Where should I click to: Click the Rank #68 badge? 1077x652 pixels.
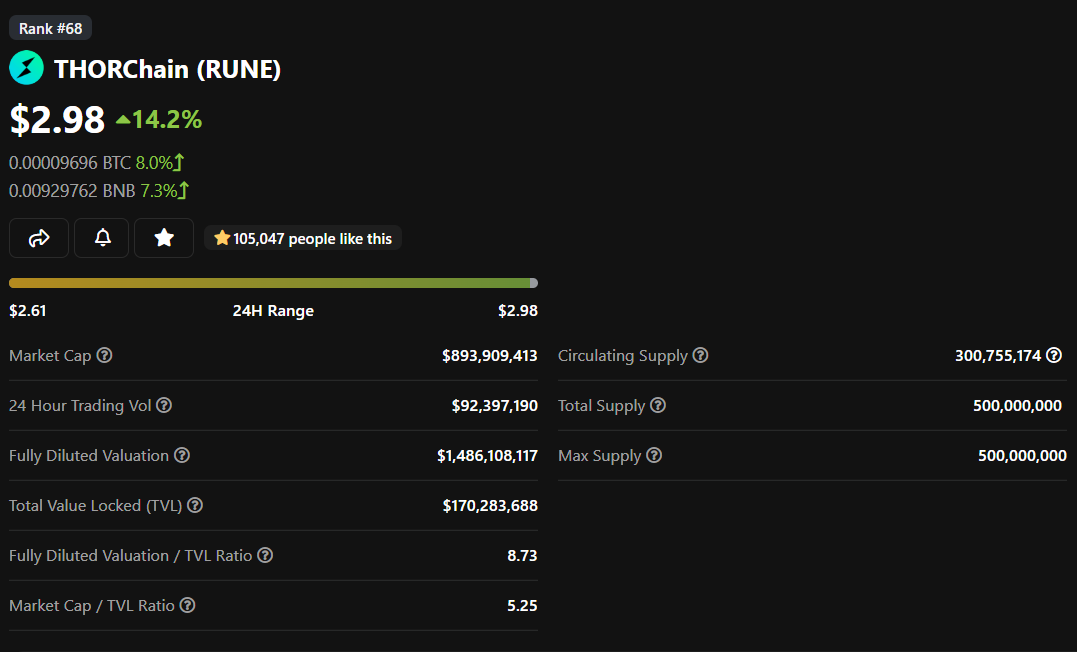[50, 28]
